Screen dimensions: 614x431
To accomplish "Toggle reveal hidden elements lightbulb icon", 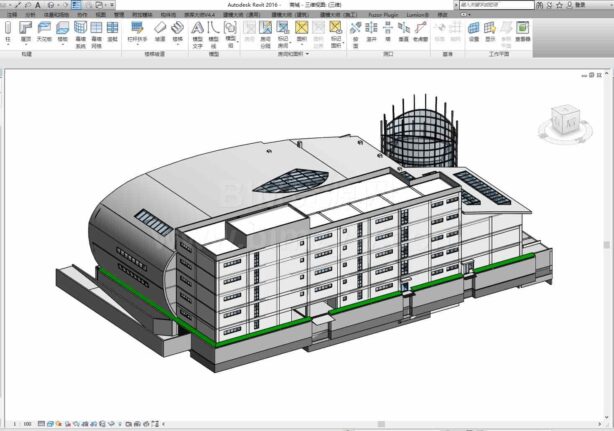I will click(x=120, y=424).
